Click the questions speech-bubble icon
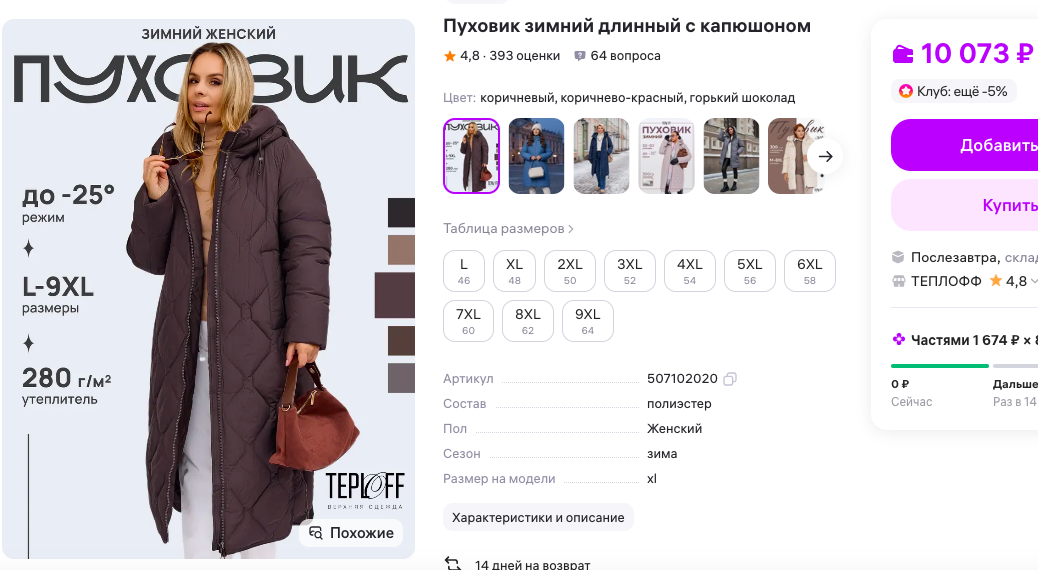Image resolution: width=1038 pixels, height=570 pixels. (580, 56)
